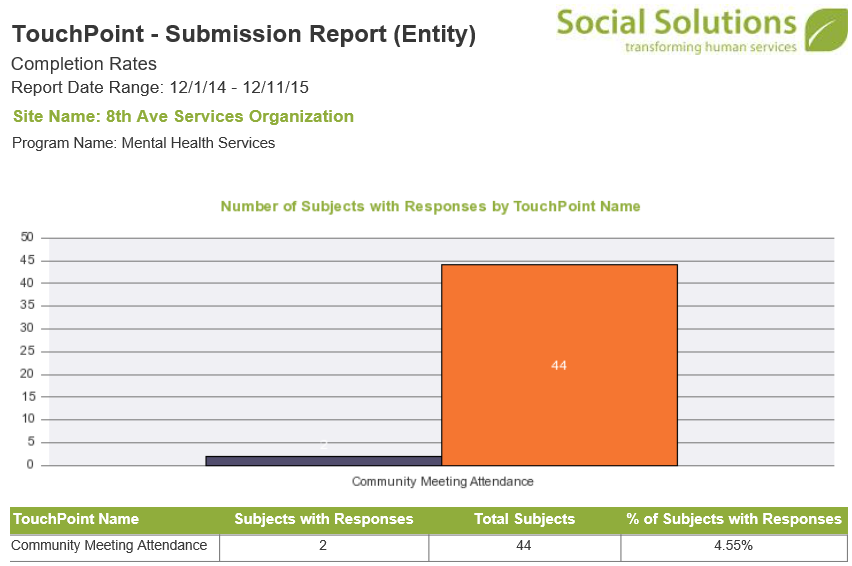Click the orange bar labeled 44
The height and width of the screenshot is (566, 852).
click(559, 365)
